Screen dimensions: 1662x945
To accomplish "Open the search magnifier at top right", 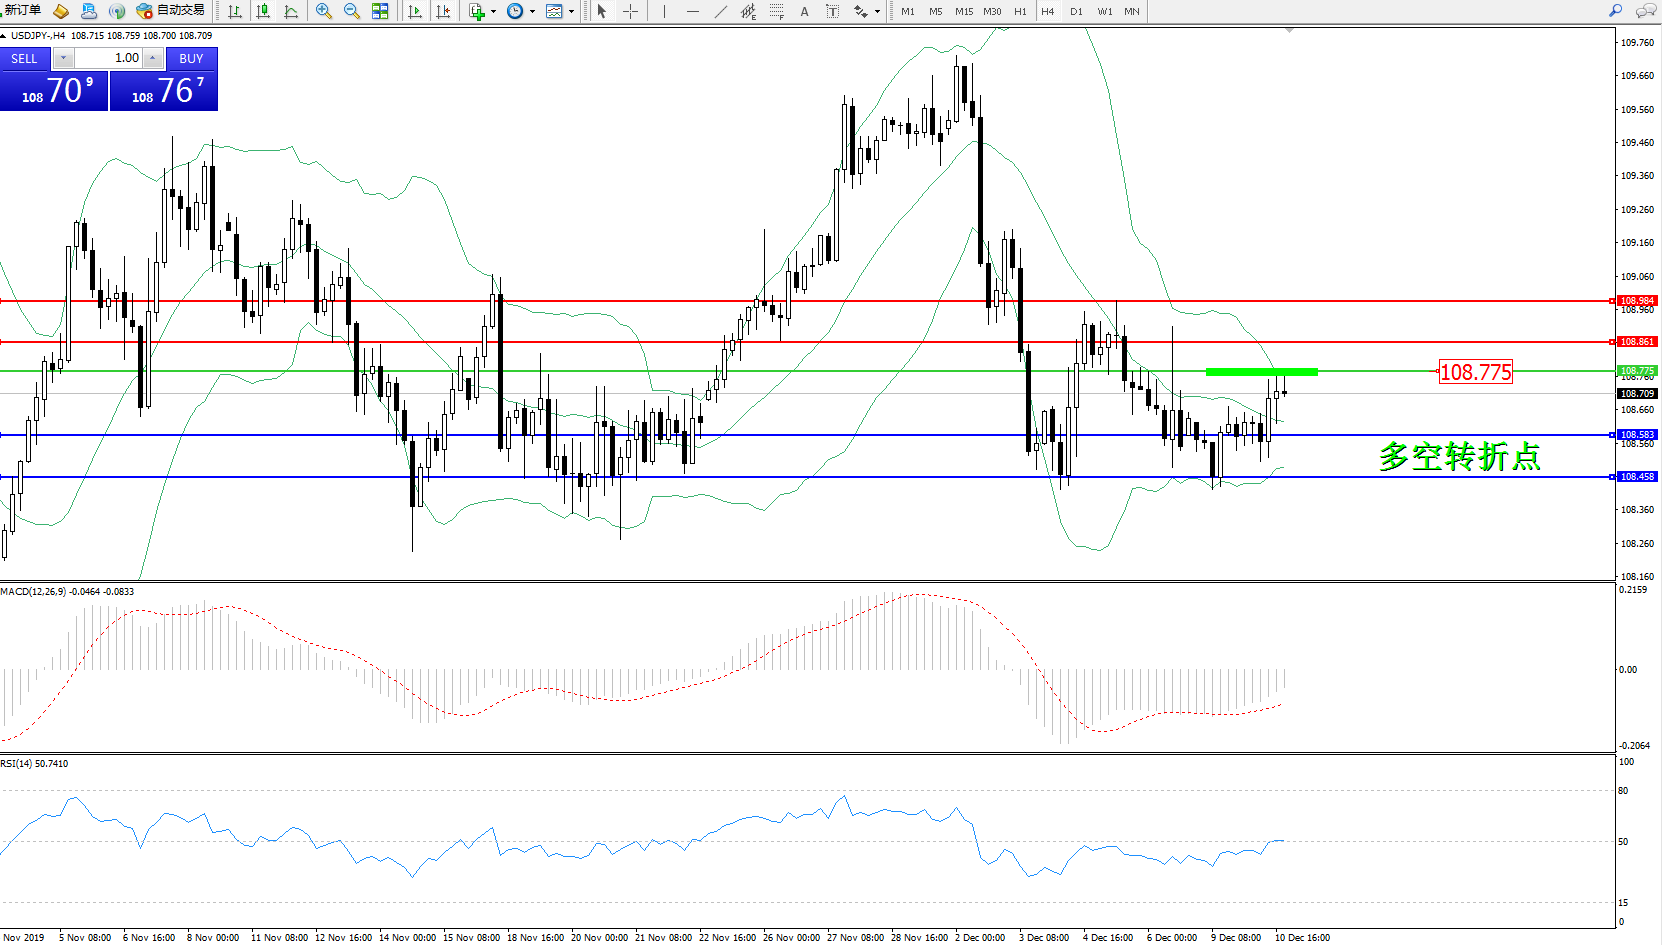I will click(1615, 11).
